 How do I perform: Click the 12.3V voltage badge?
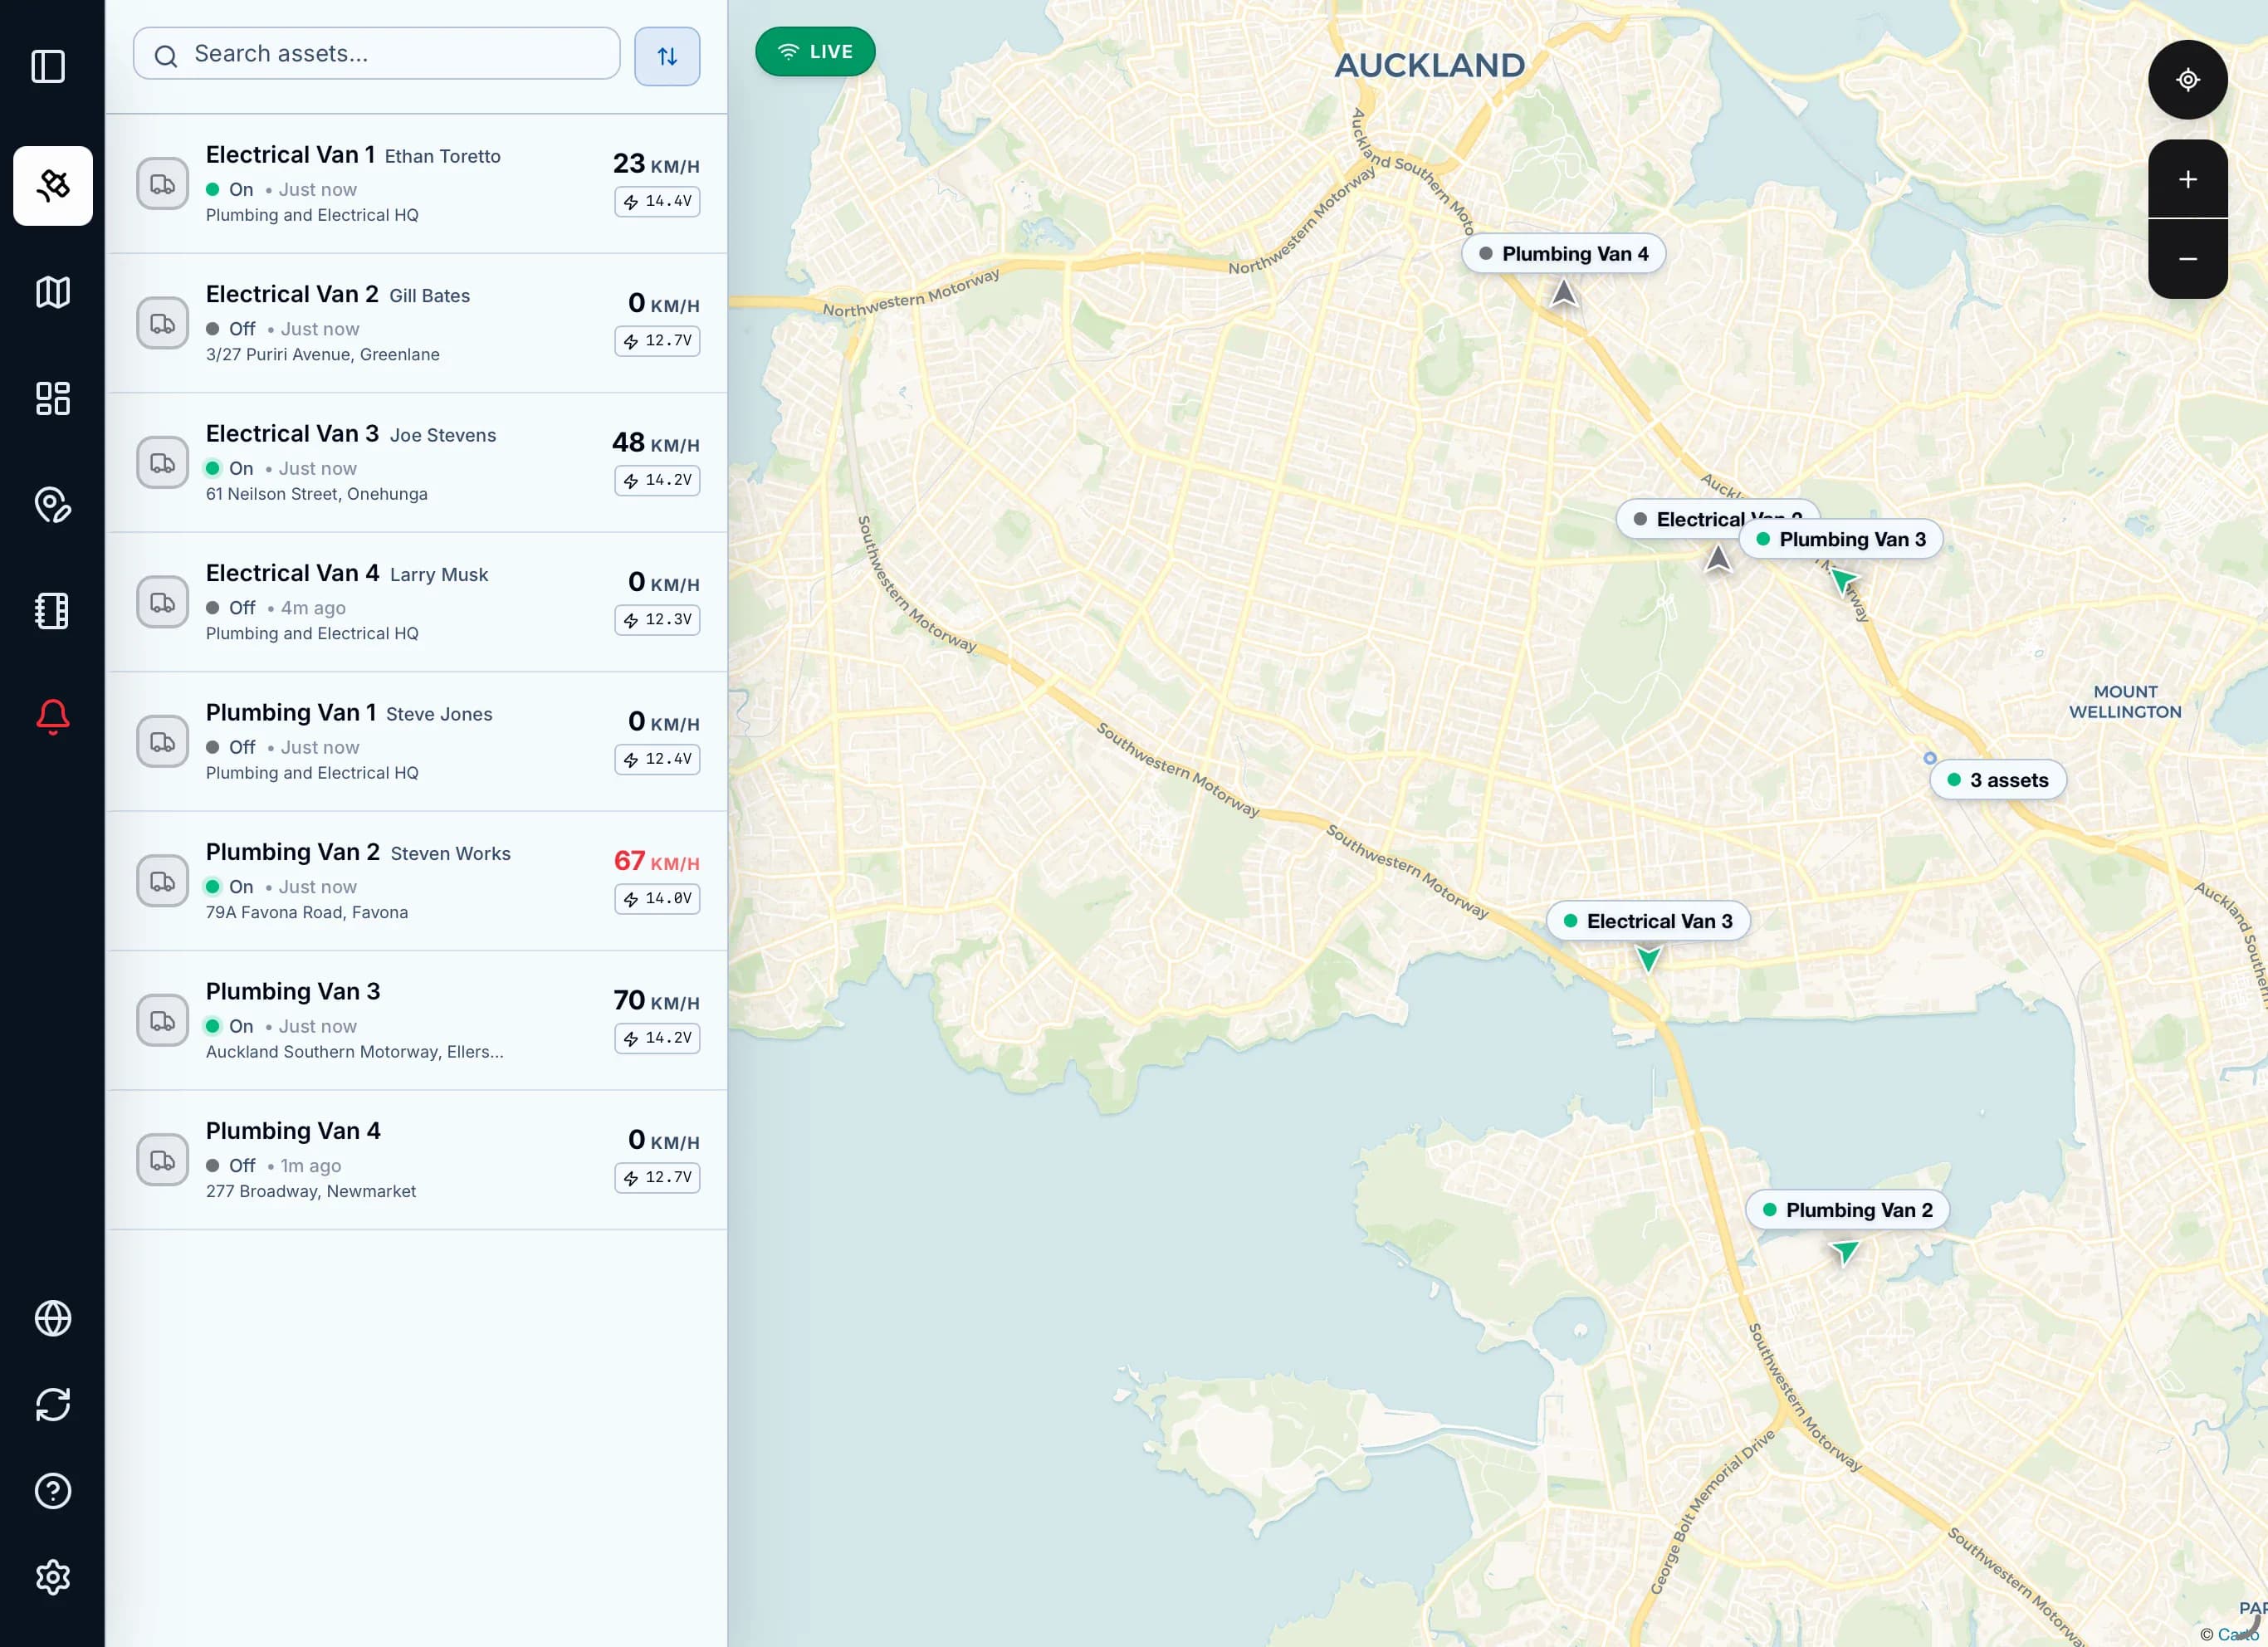[x=657, y=620]
